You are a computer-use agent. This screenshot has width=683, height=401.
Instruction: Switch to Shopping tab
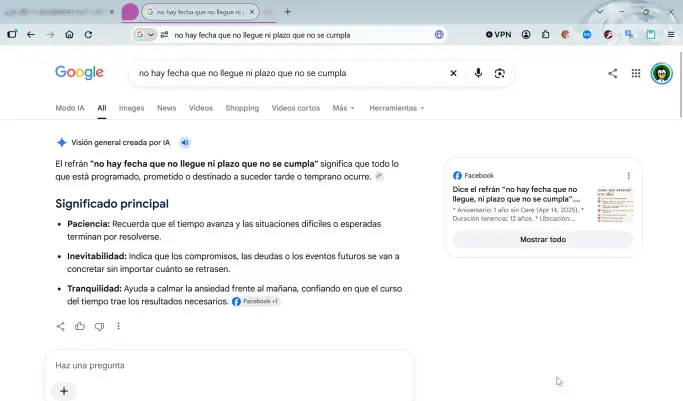point(242,108)
